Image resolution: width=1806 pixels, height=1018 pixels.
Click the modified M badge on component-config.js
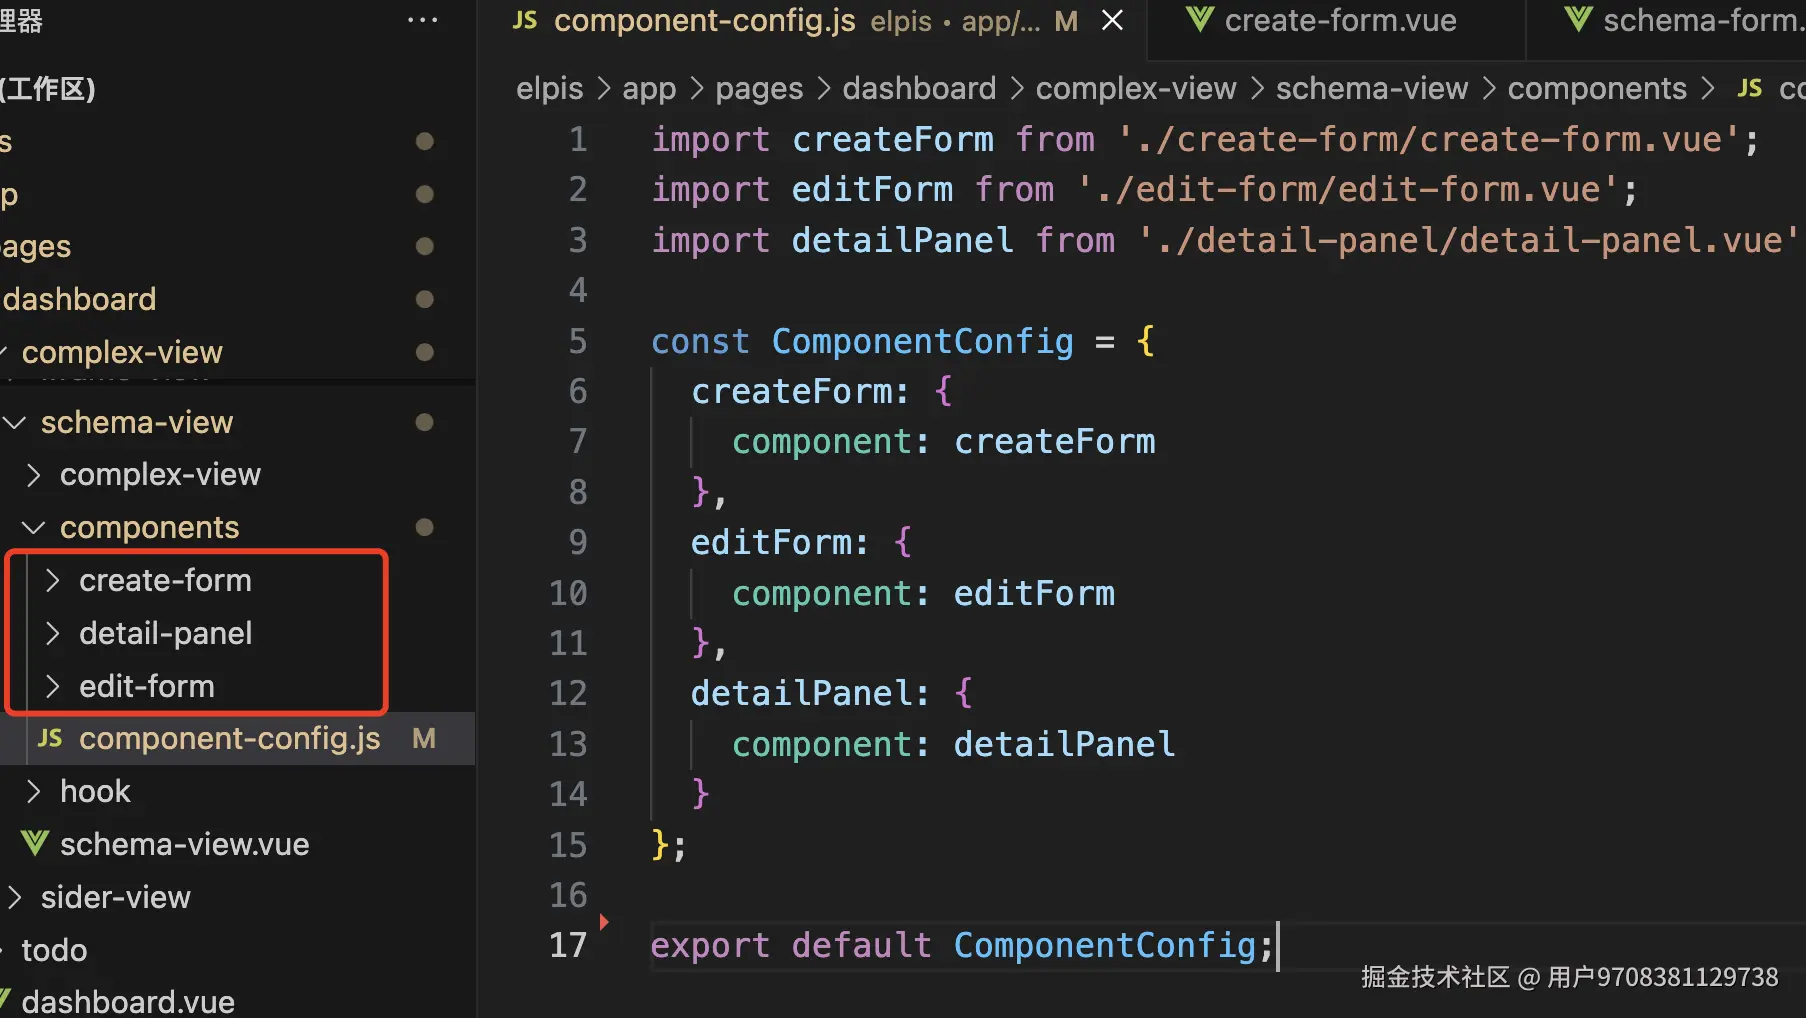tap(424, 739)
